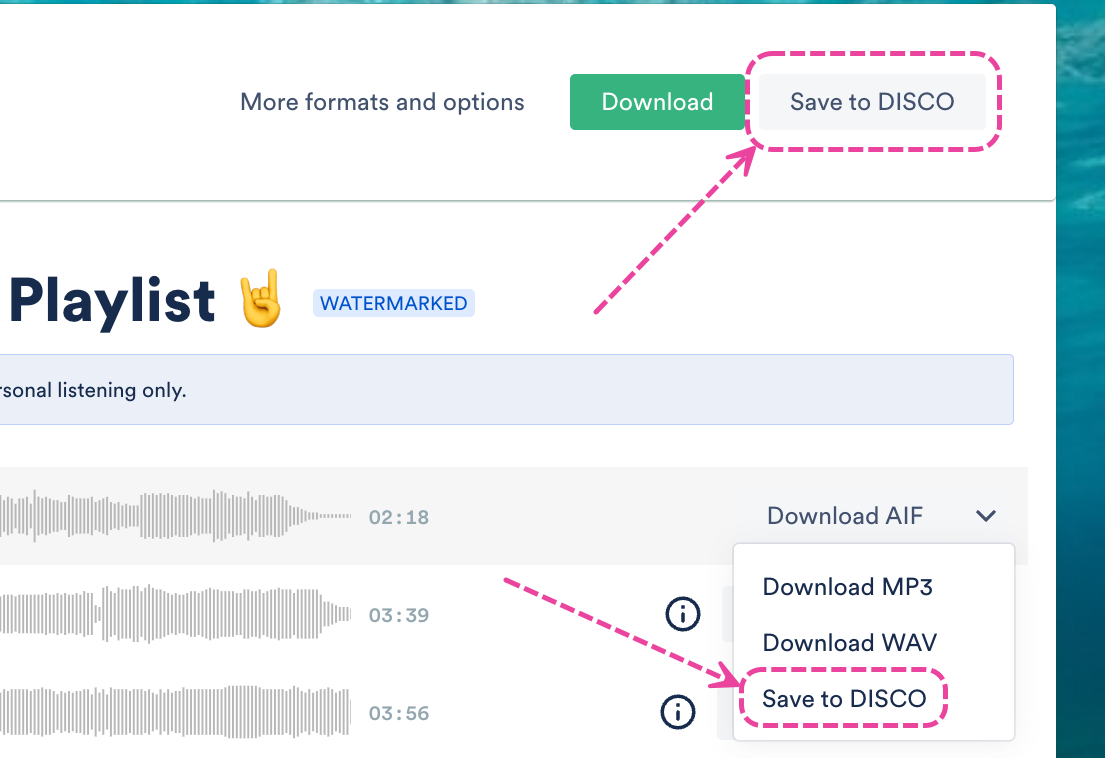Image resolution: width=1105 pixels, height=758 pixels.
Task: Seek in the 02:18 track waveform
Action: (x=175, y=516)
